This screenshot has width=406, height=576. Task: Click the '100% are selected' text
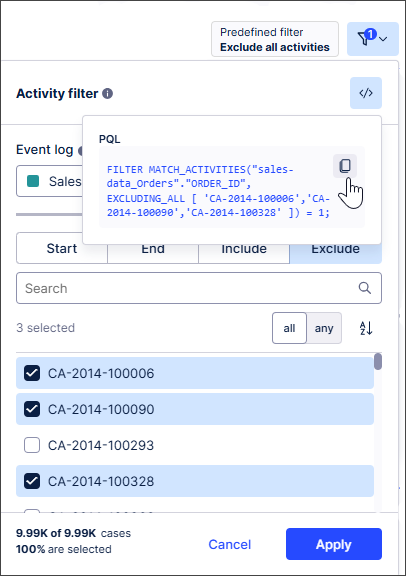(64, 549)
